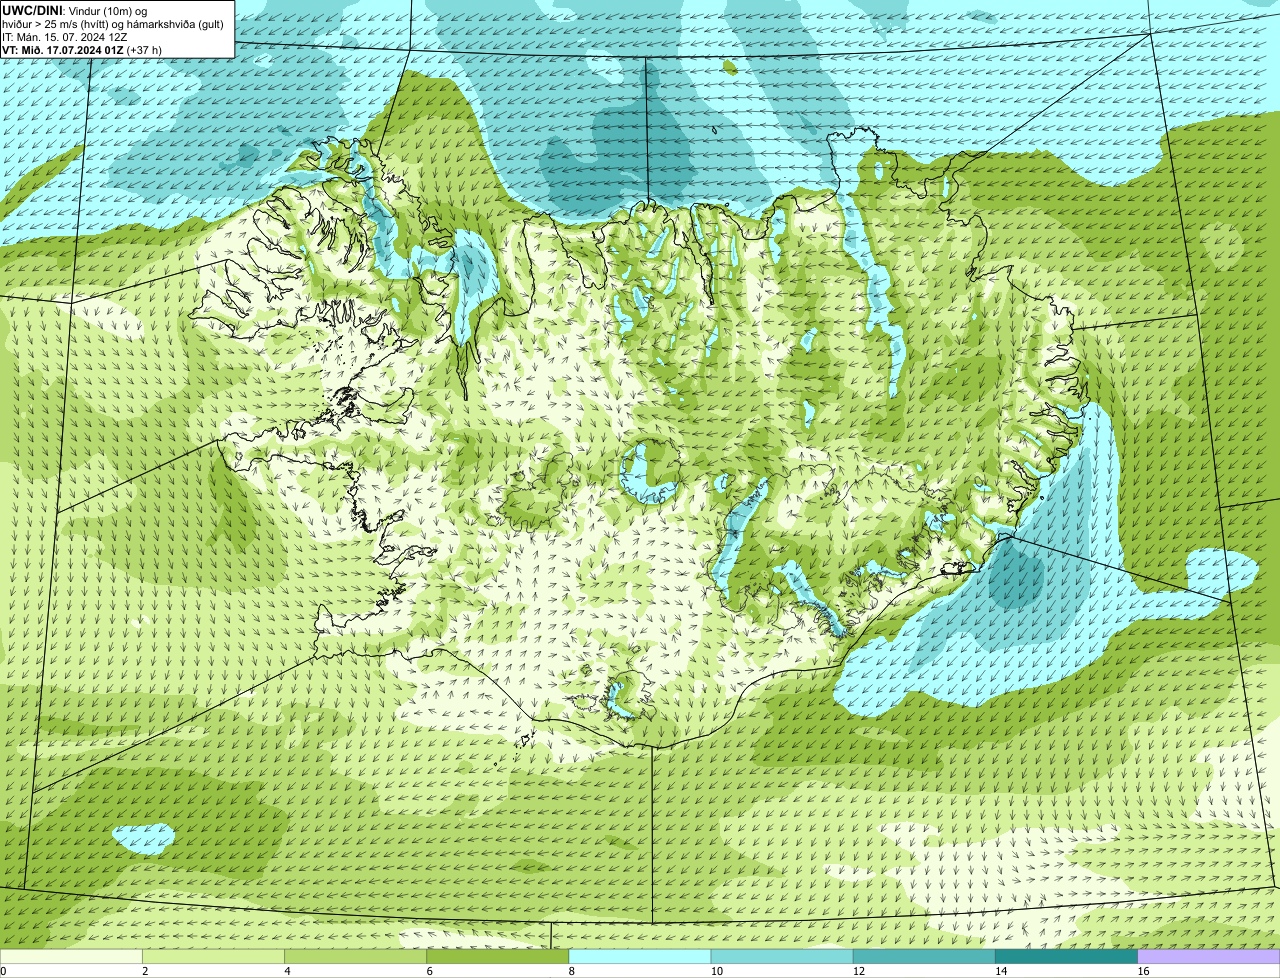1280x978 pixels.
Task: Click the '14' label on the color scale
Action: click(1000, 971)
